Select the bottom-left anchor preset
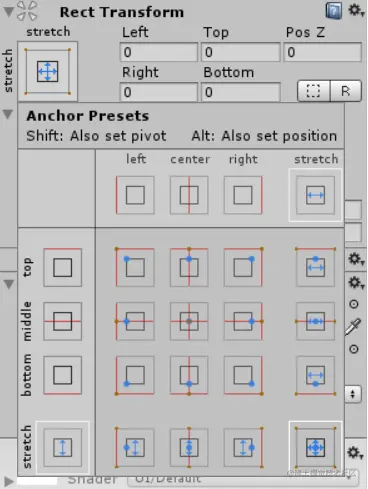Viewport: 368px width, 489px height. click(x=135, y=375)
